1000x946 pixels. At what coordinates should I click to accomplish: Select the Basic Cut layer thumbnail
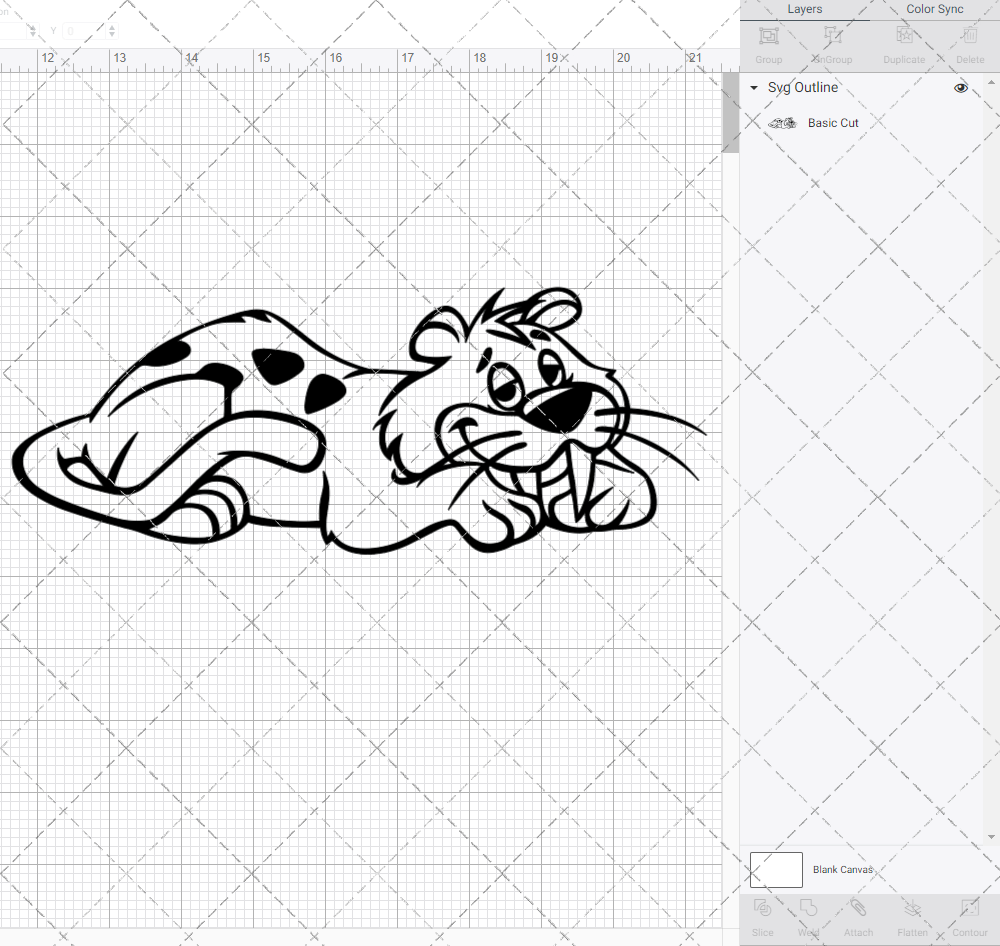pyautogui.click(x=782, y=123)
